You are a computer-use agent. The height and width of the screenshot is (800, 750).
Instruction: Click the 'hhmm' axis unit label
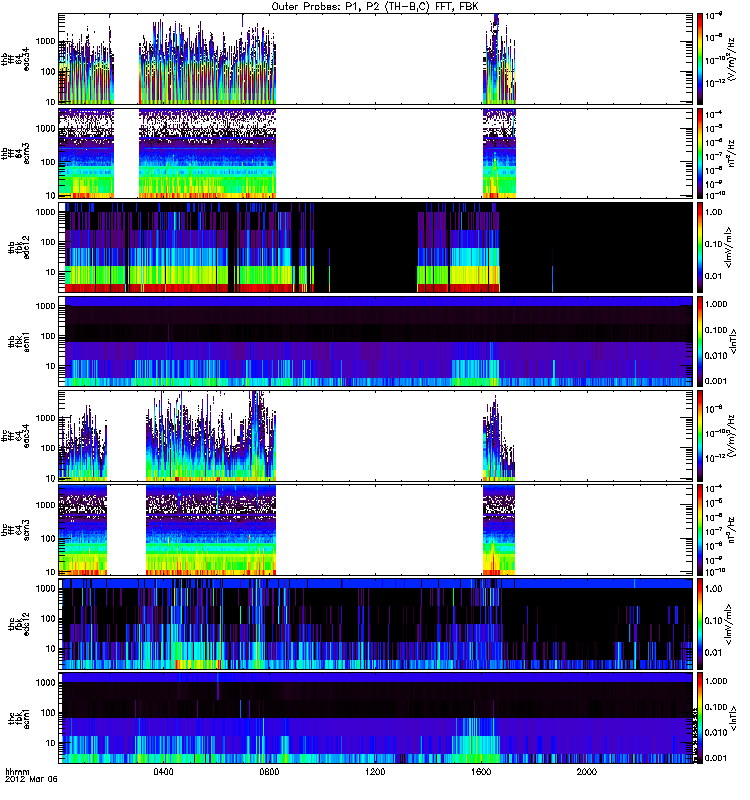[x=17, y=771]
